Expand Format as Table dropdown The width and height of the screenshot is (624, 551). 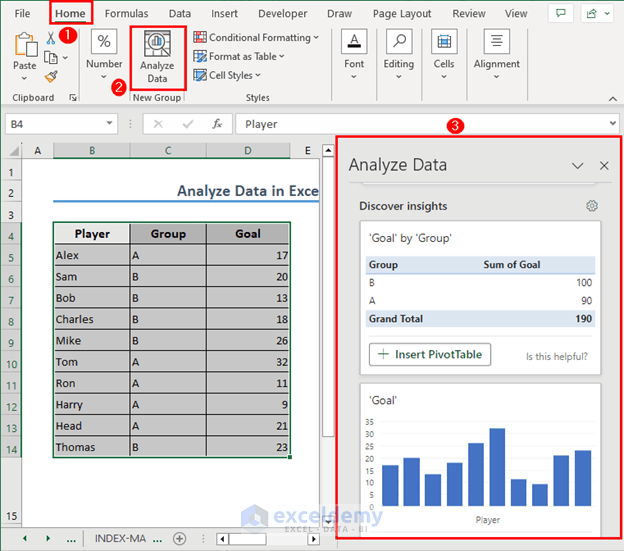click(x=282, y=56)
